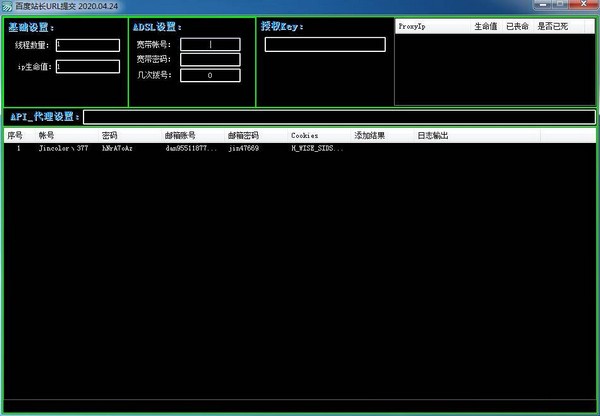Click the ip生命值 input field
The width and height of the screenshot is (600, 416).
click(x=87, y=67)
